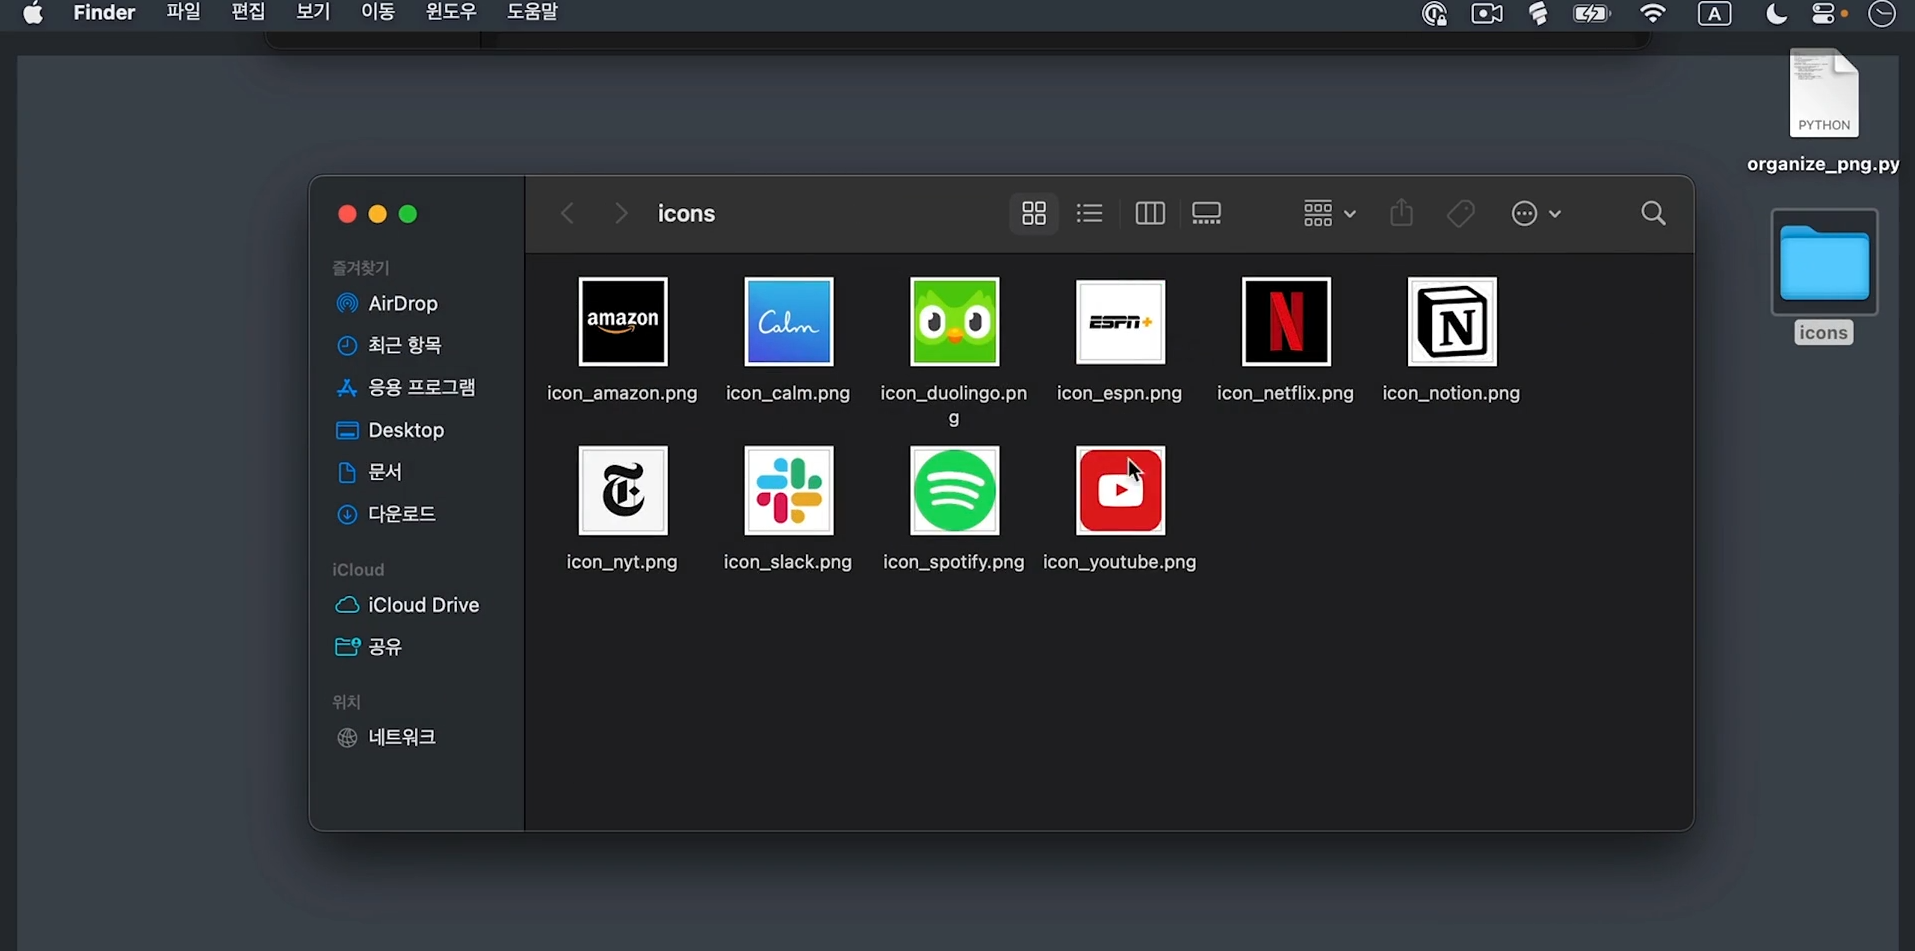Screen dimensions: 1915x951
Task: Select the Spotify icon file
Action: pyautogui.click(x=954, y=491)
